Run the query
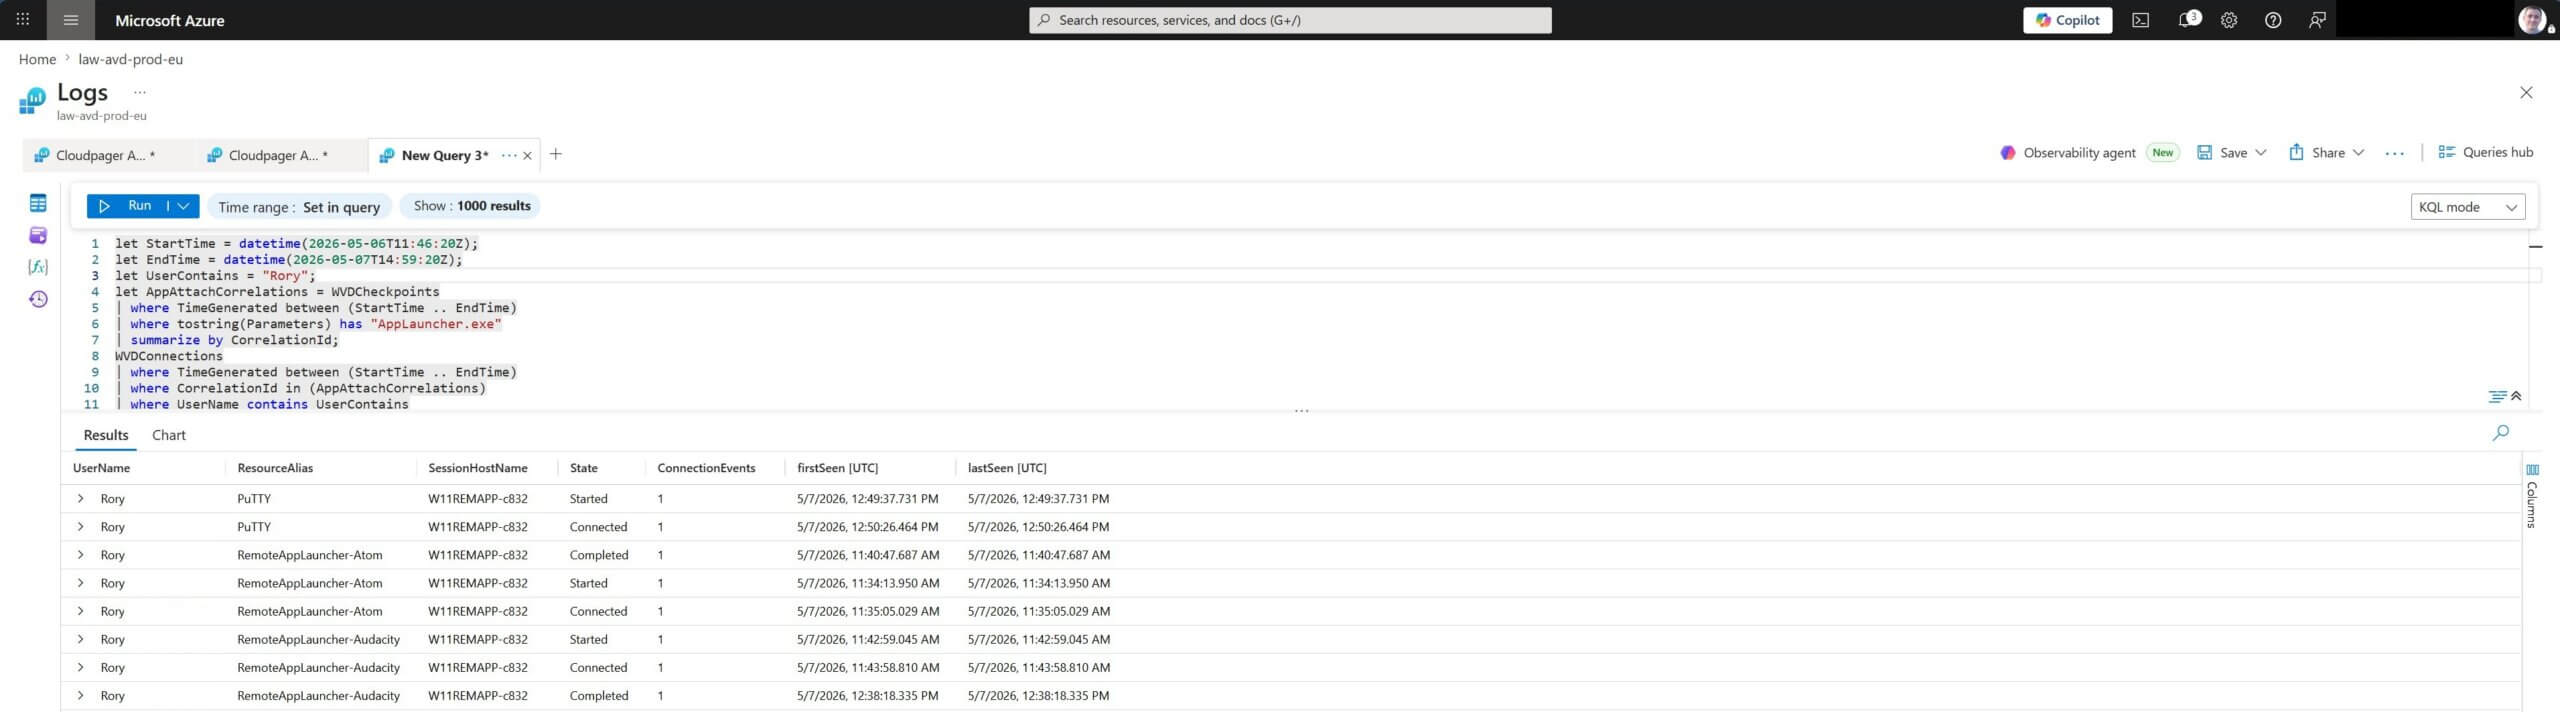This screenshot has width=2560, height=712. click(127, 206)
